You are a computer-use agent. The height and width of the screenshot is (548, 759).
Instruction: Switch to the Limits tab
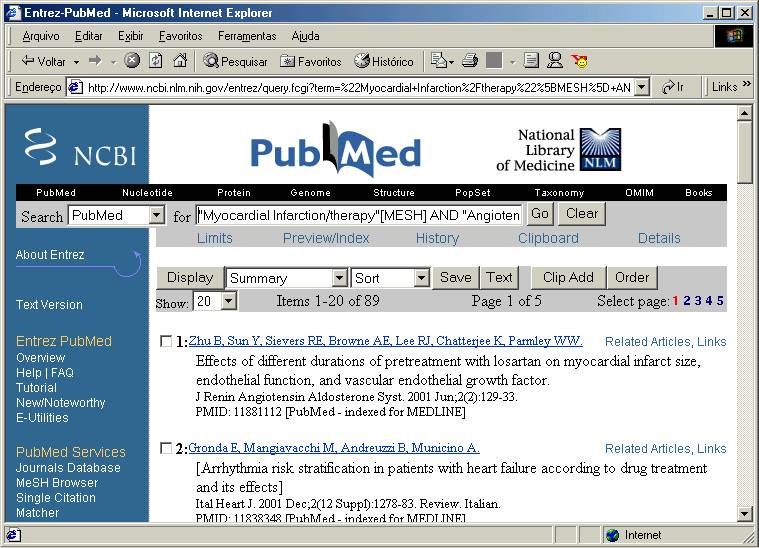(x=214, y=238)
